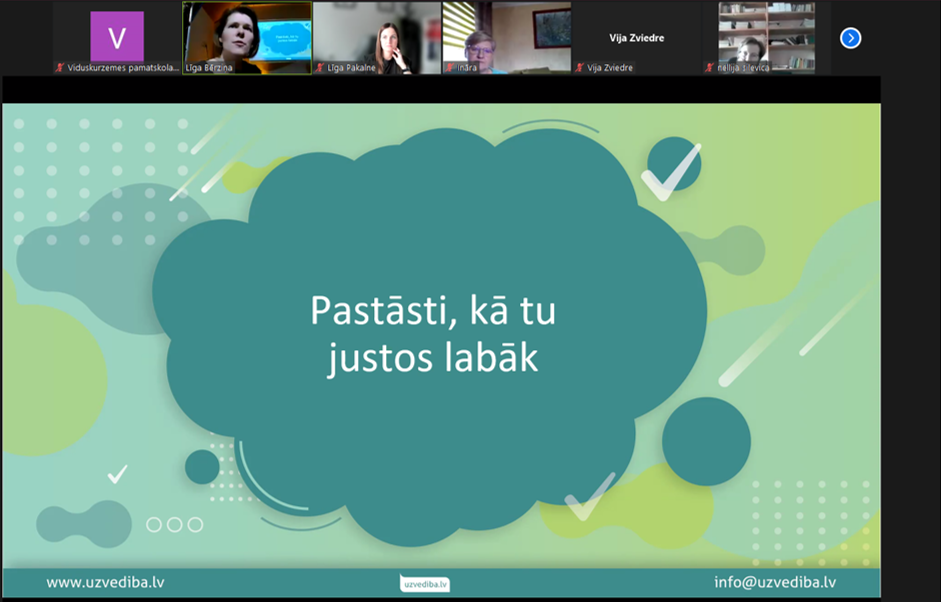The width and height of the screenshot is (941, 602).
Task: Click the info@uzvediba.lv email address
Action: pyautogui.click(x=775, y=582)
